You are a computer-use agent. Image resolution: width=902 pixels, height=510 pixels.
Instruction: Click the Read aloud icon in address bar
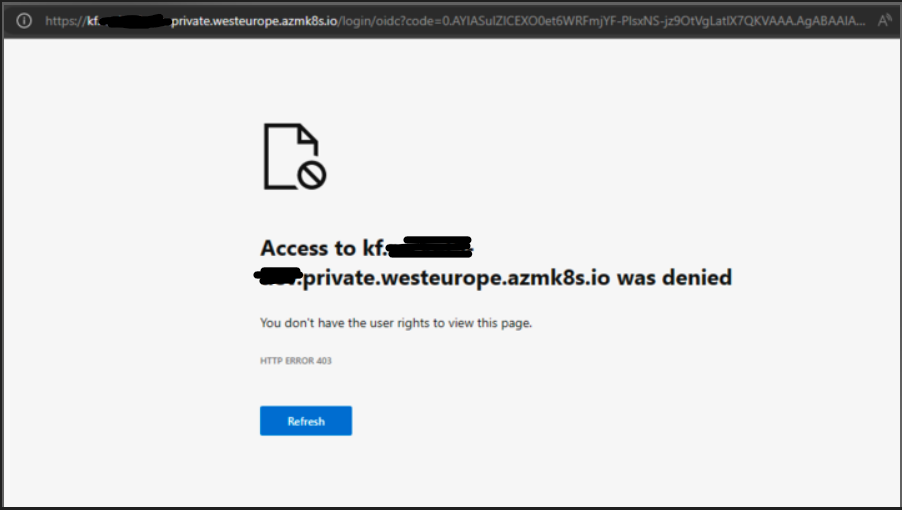884,21
